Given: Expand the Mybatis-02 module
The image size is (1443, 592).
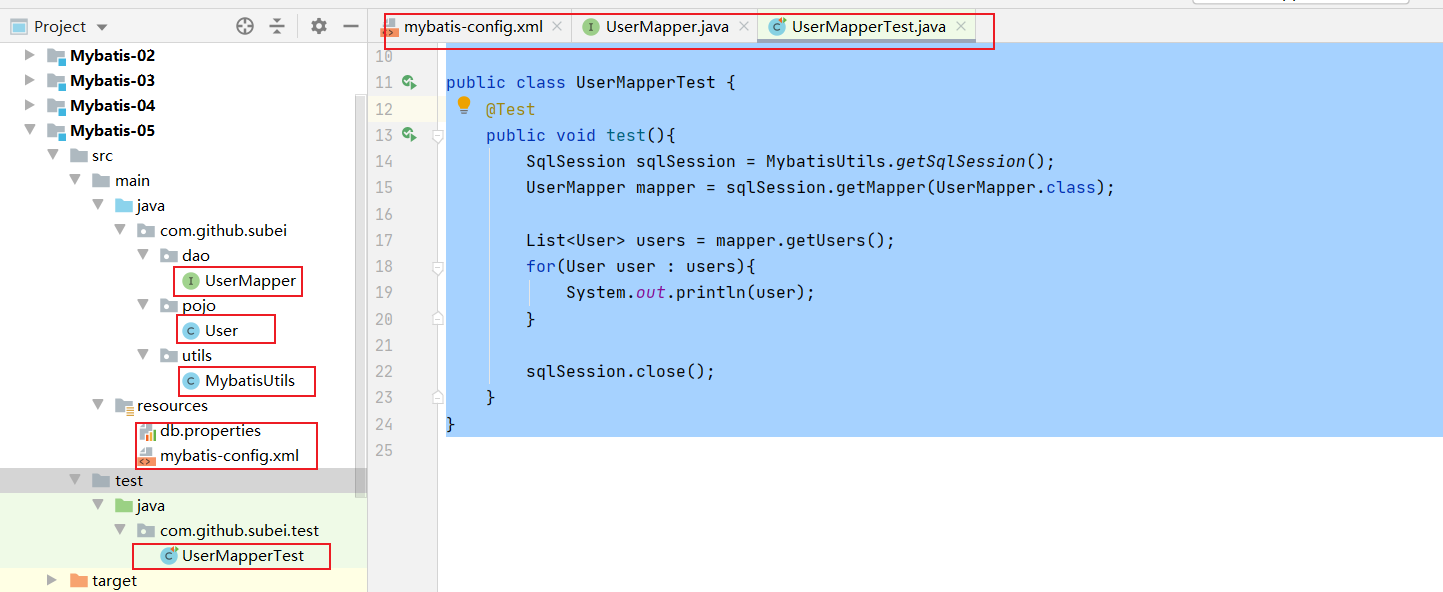Looking at the screenshot, I should [x=30, y=56].
